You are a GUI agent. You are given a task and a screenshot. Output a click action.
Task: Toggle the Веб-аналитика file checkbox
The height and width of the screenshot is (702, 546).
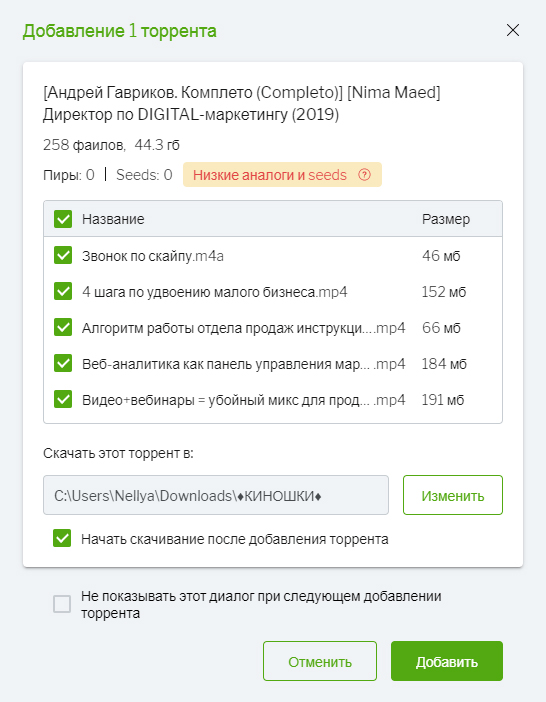(63, 363)
